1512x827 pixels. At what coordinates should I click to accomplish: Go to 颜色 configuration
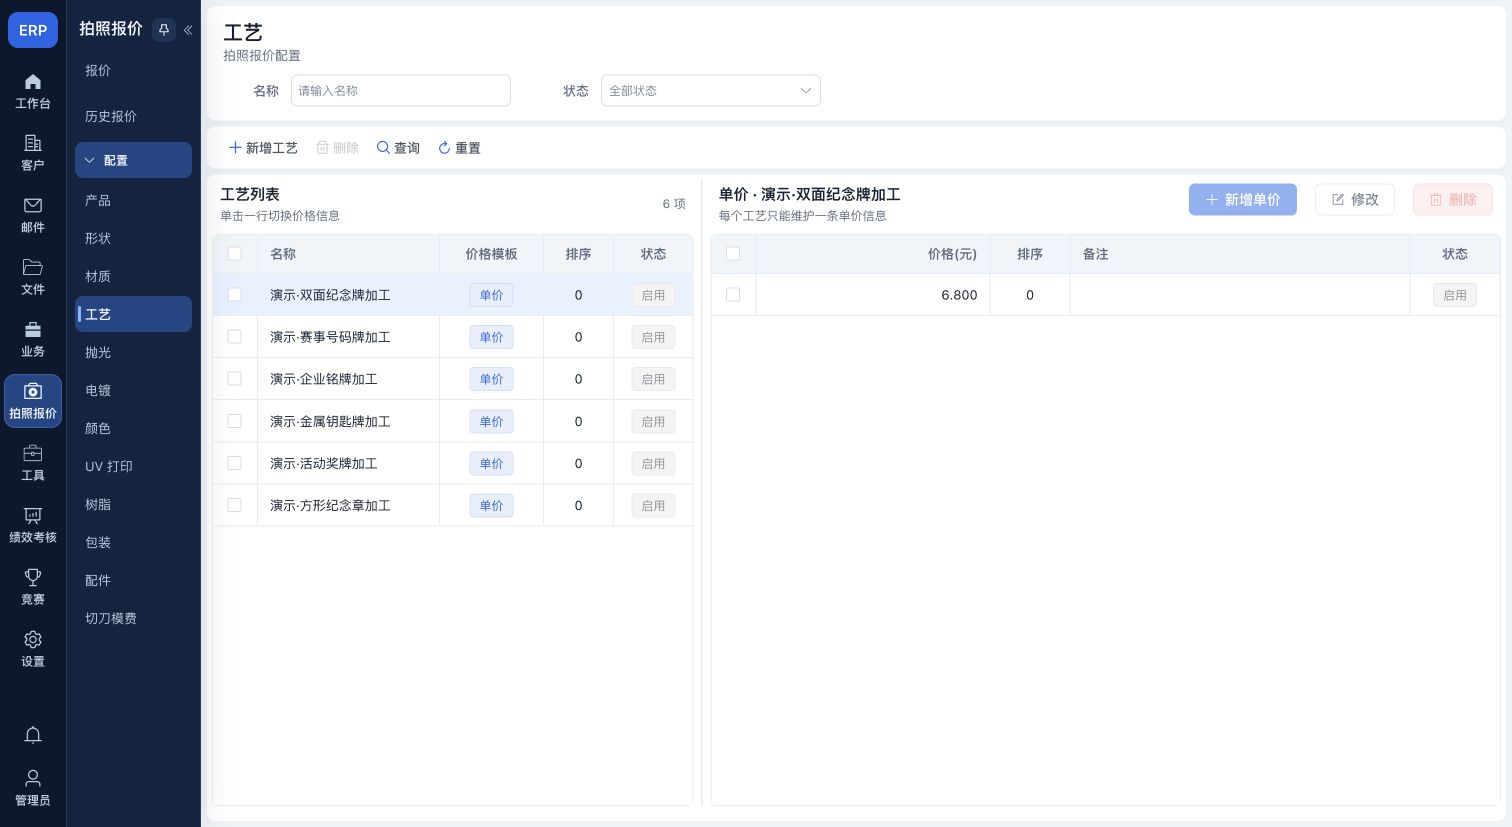click(133, 429)
